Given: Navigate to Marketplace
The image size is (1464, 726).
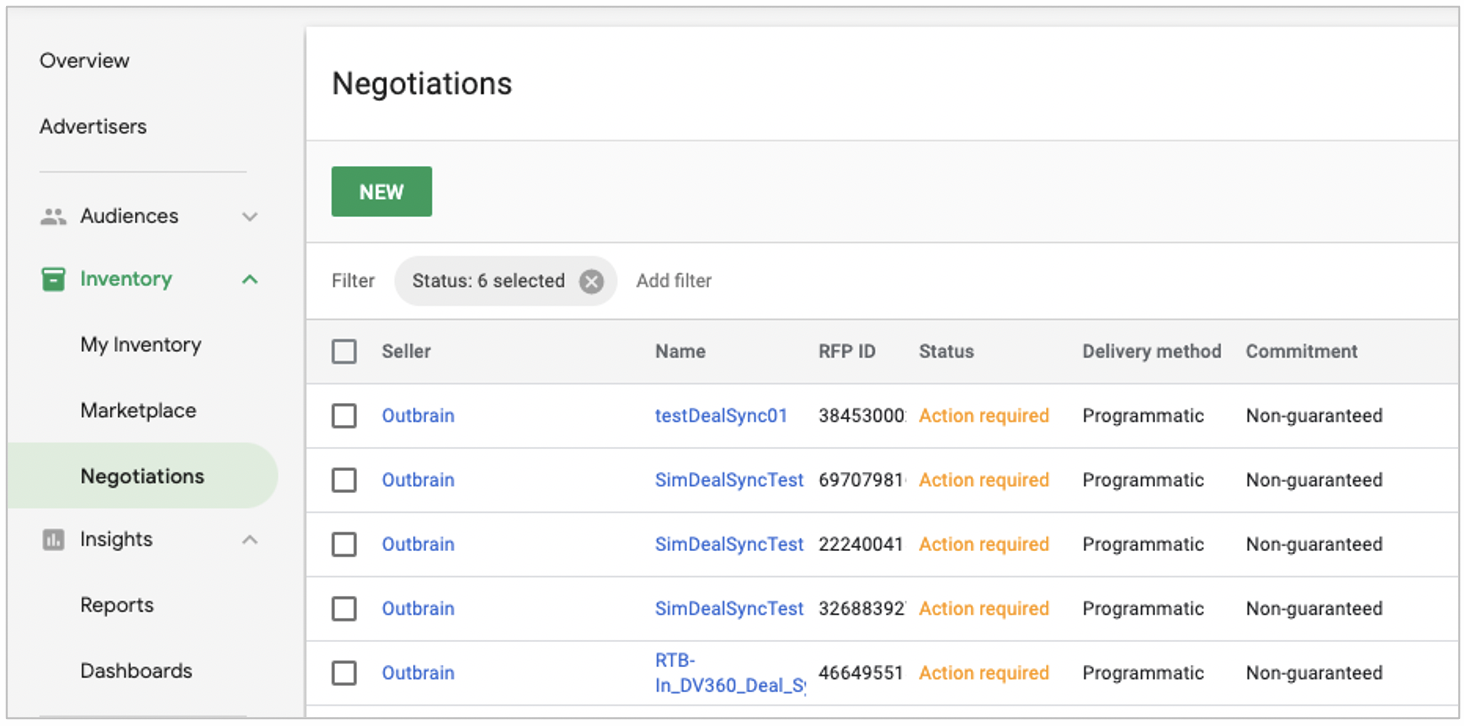Looking at the screenshot, I should click(x=138, y=411).
